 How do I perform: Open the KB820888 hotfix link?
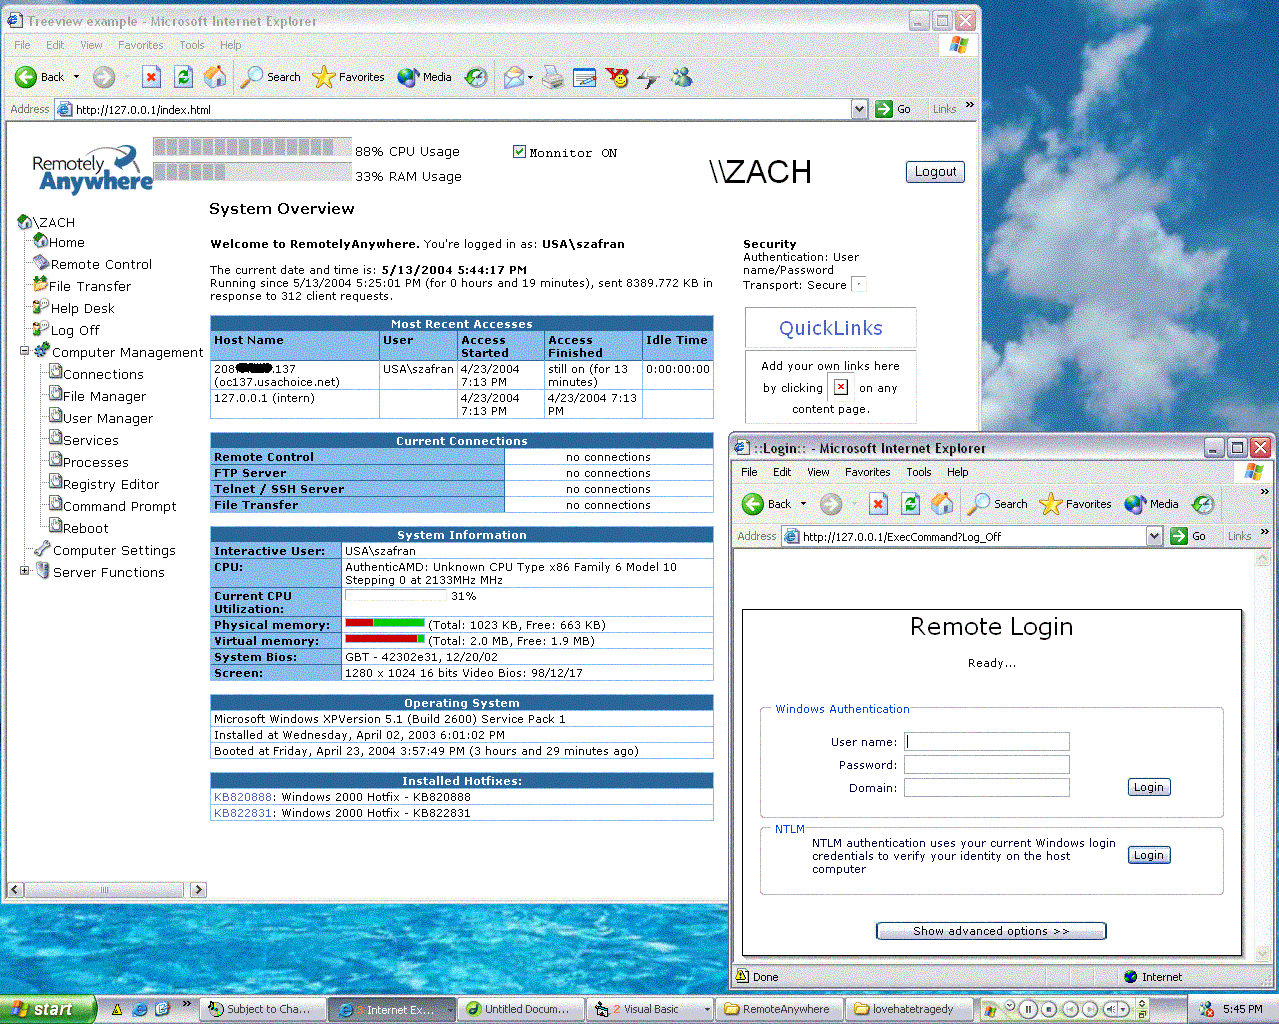(243, 798)
